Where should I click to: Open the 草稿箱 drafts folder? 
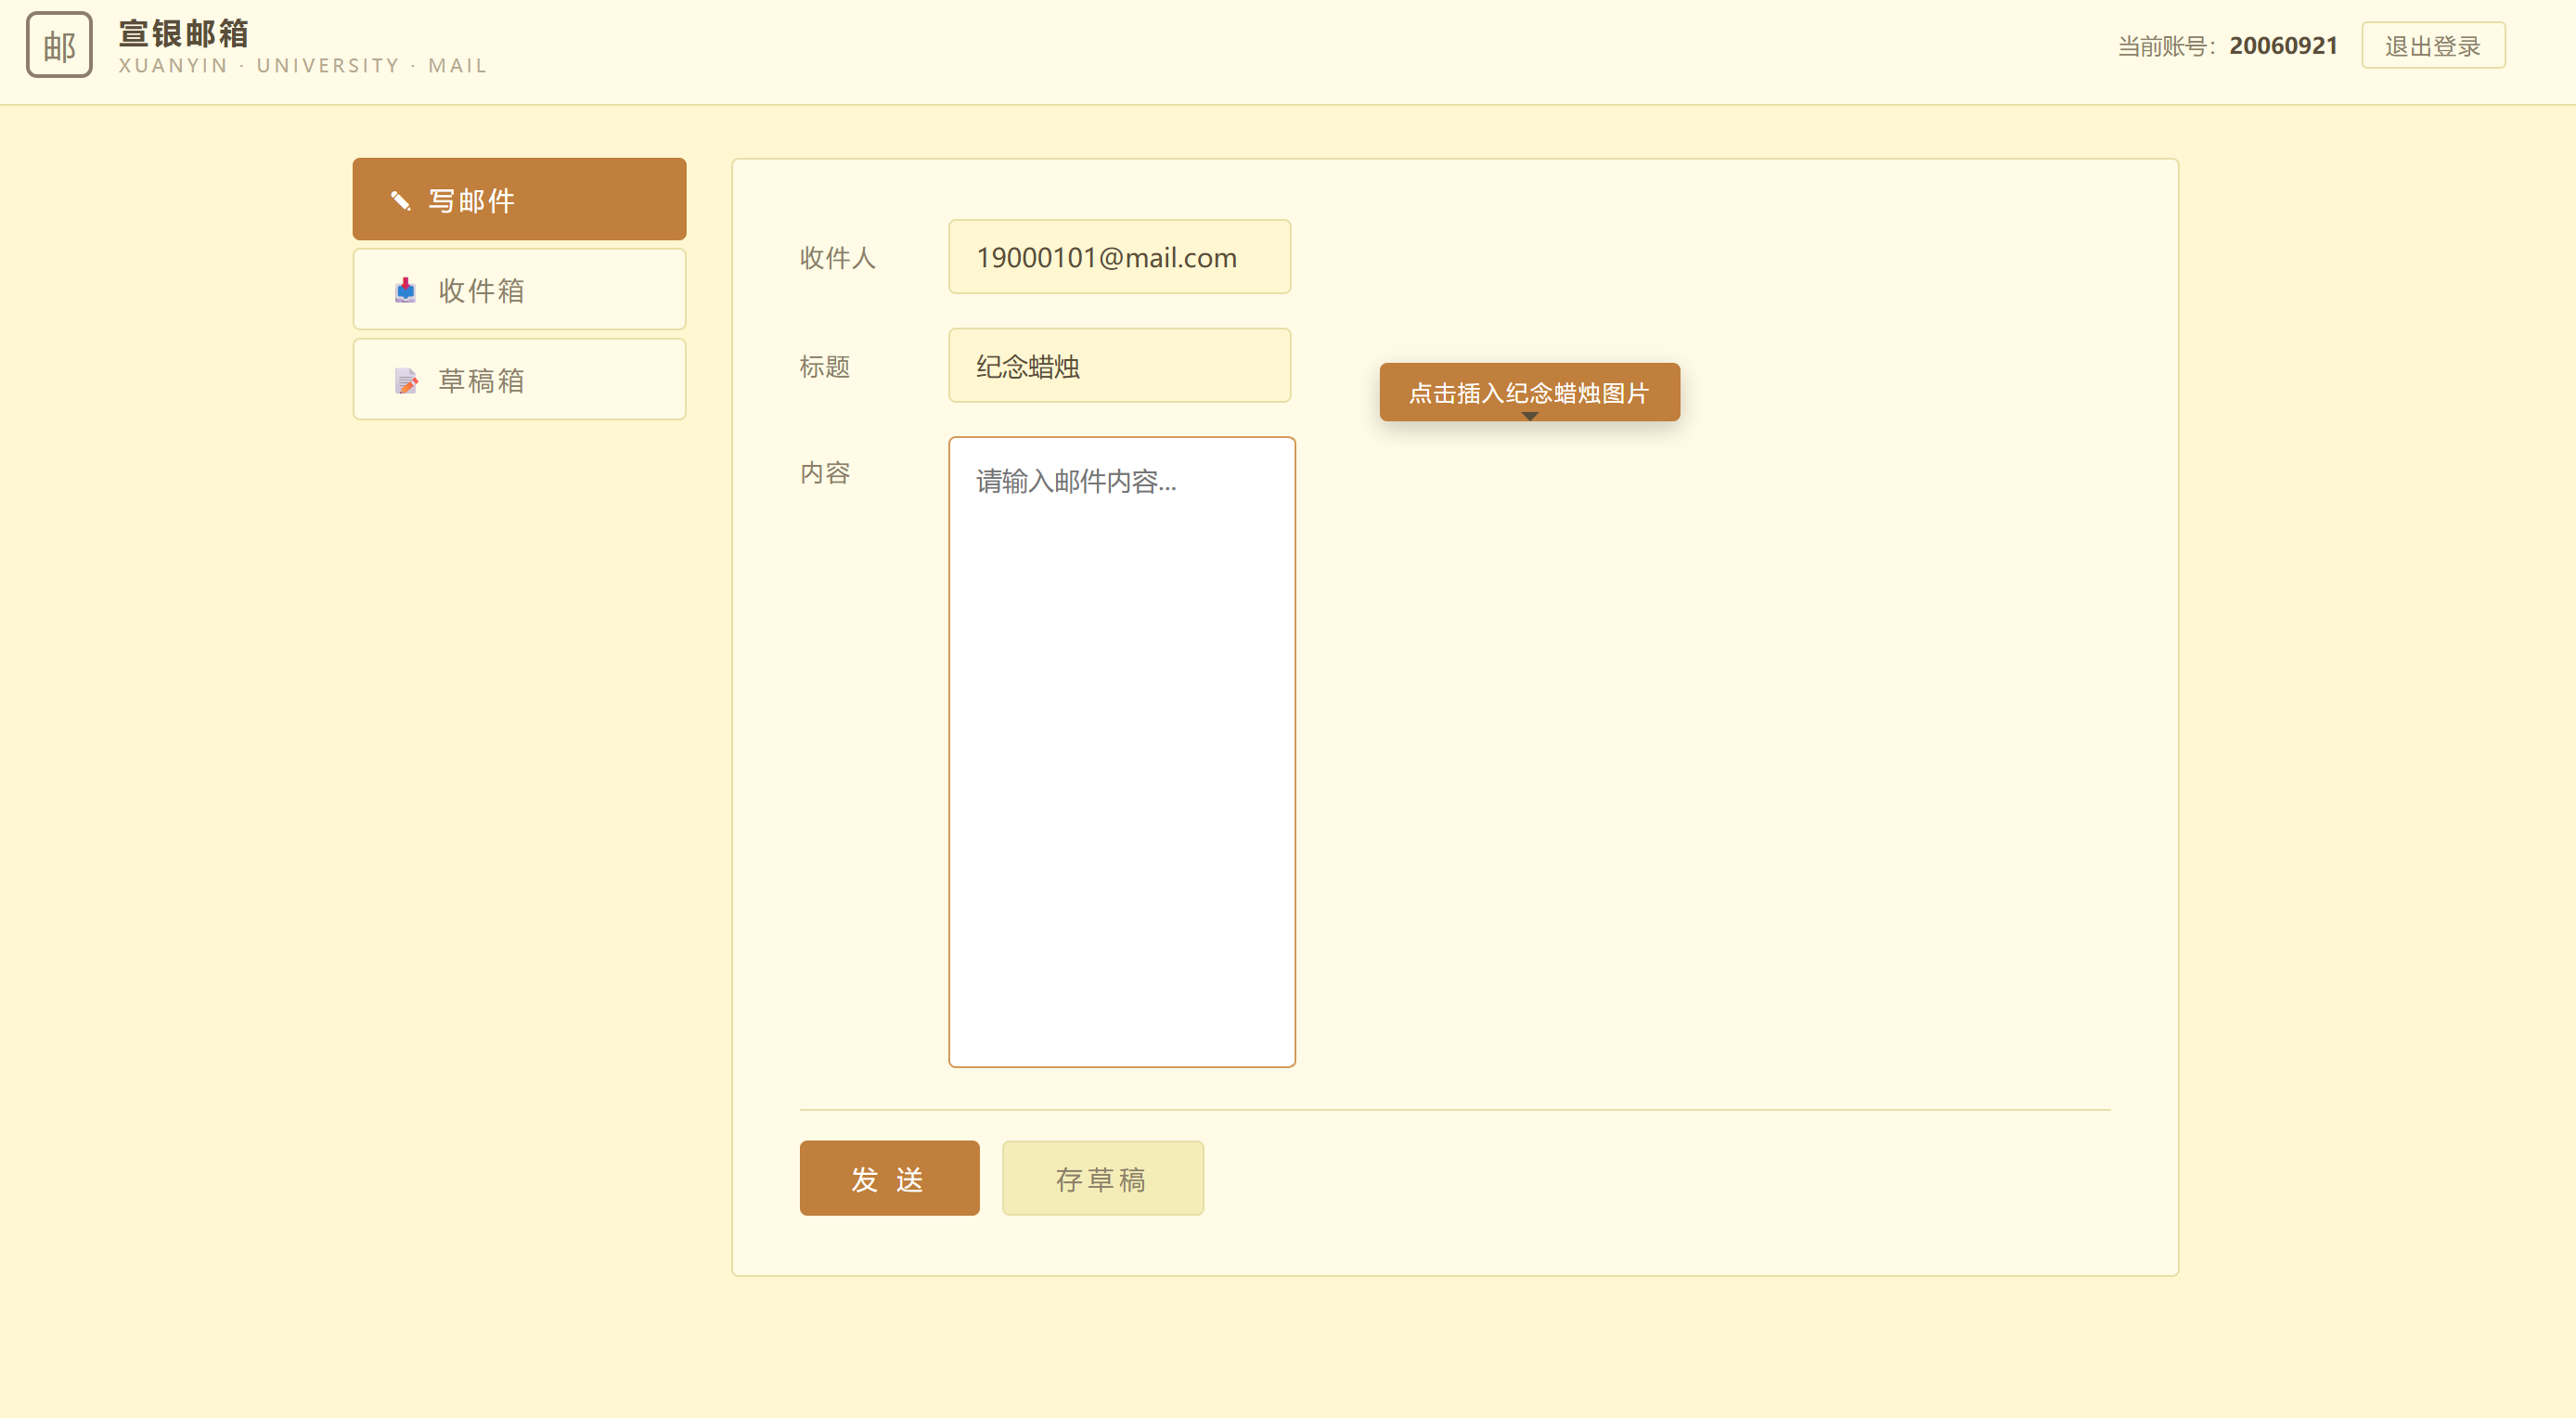[519, 379]
